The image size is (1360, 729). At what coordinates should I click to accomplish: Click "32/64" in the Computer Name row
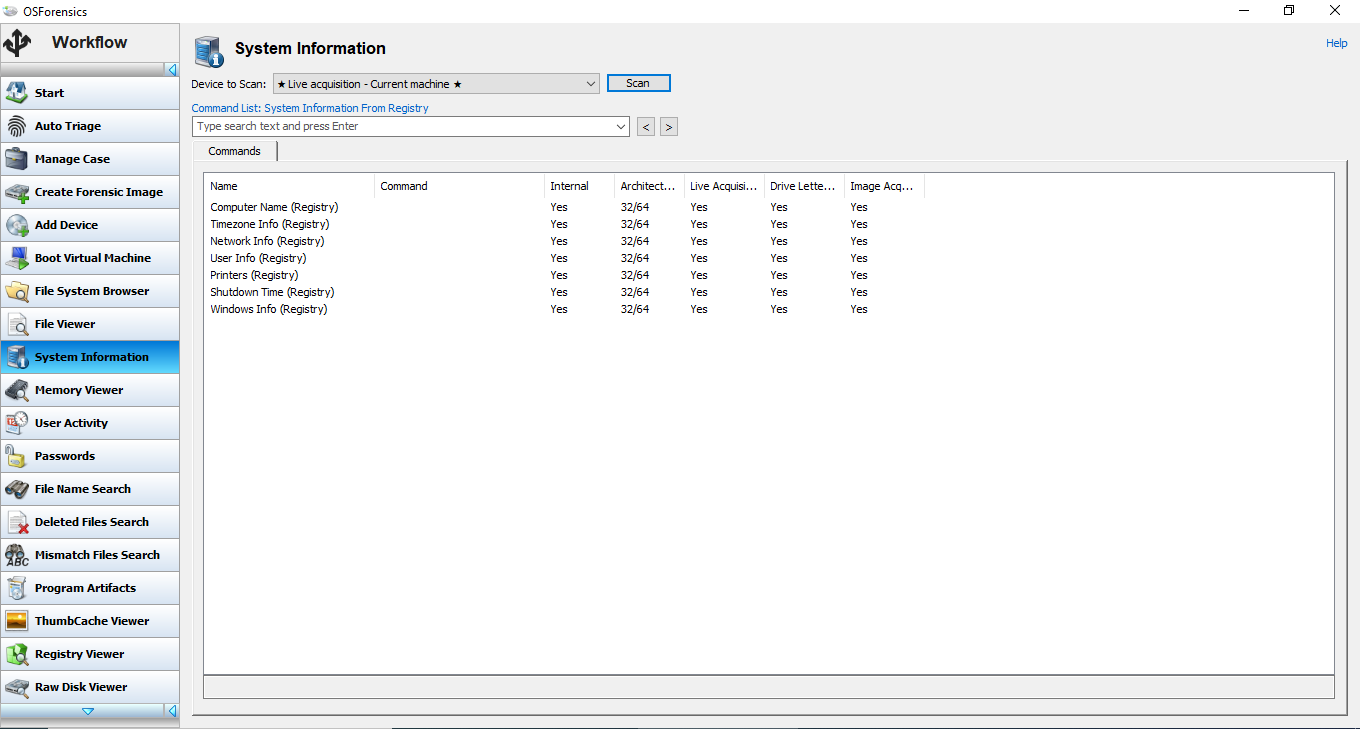(x=635, y=207)
